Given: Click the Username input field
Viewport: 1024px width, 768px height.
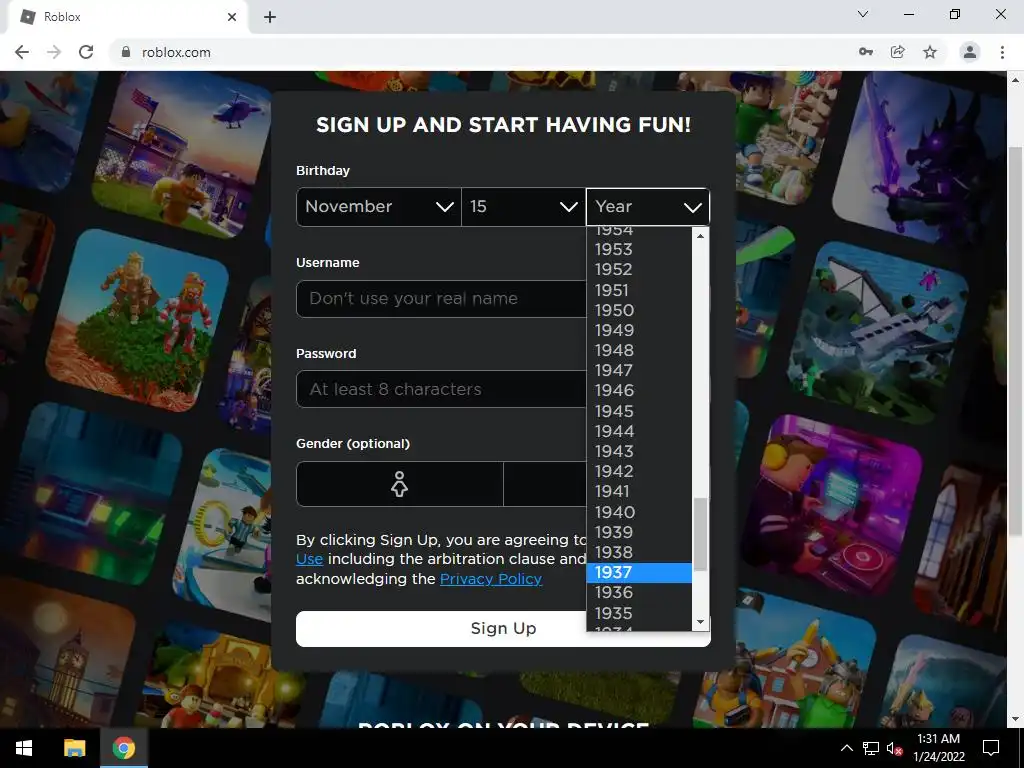Looking at the screenshot, I should tap(441, 299).
